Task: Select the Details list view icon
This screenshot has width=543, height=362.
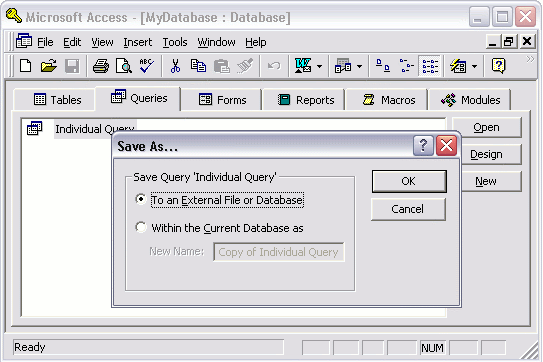Action: point(430,66)
